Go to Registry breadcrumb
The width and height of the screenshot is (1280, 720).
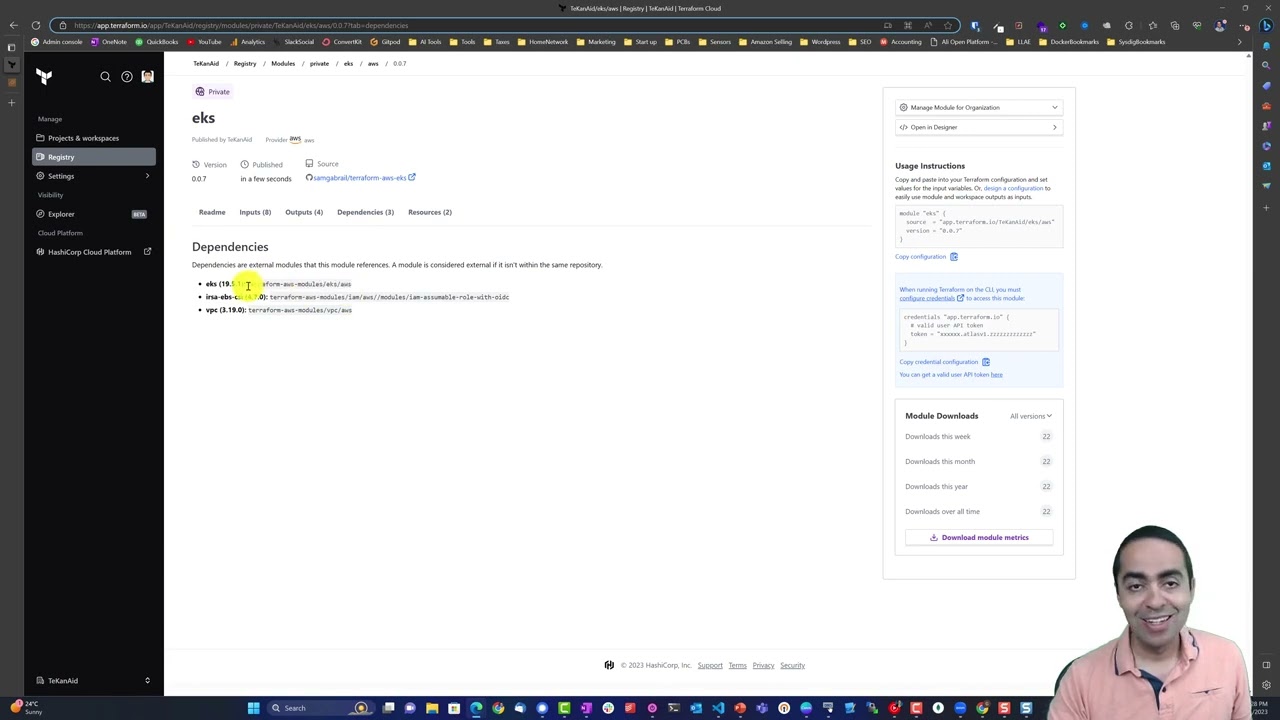tap(245, 63)
